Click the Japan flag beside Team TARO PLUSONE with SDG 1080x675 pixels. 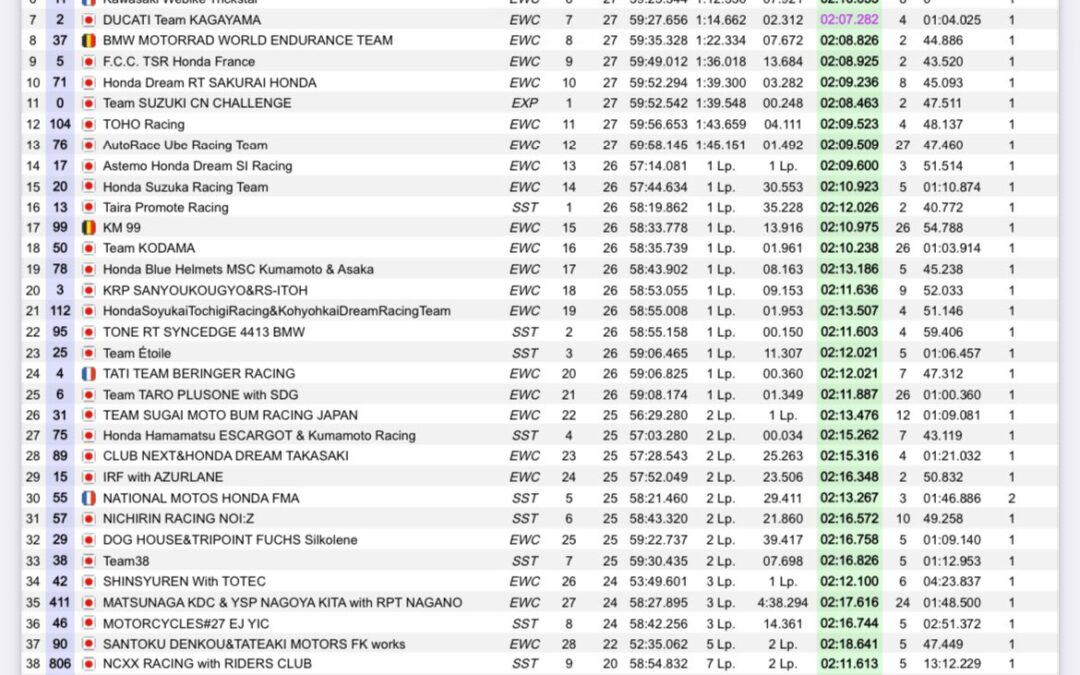[x=88, y=395]
